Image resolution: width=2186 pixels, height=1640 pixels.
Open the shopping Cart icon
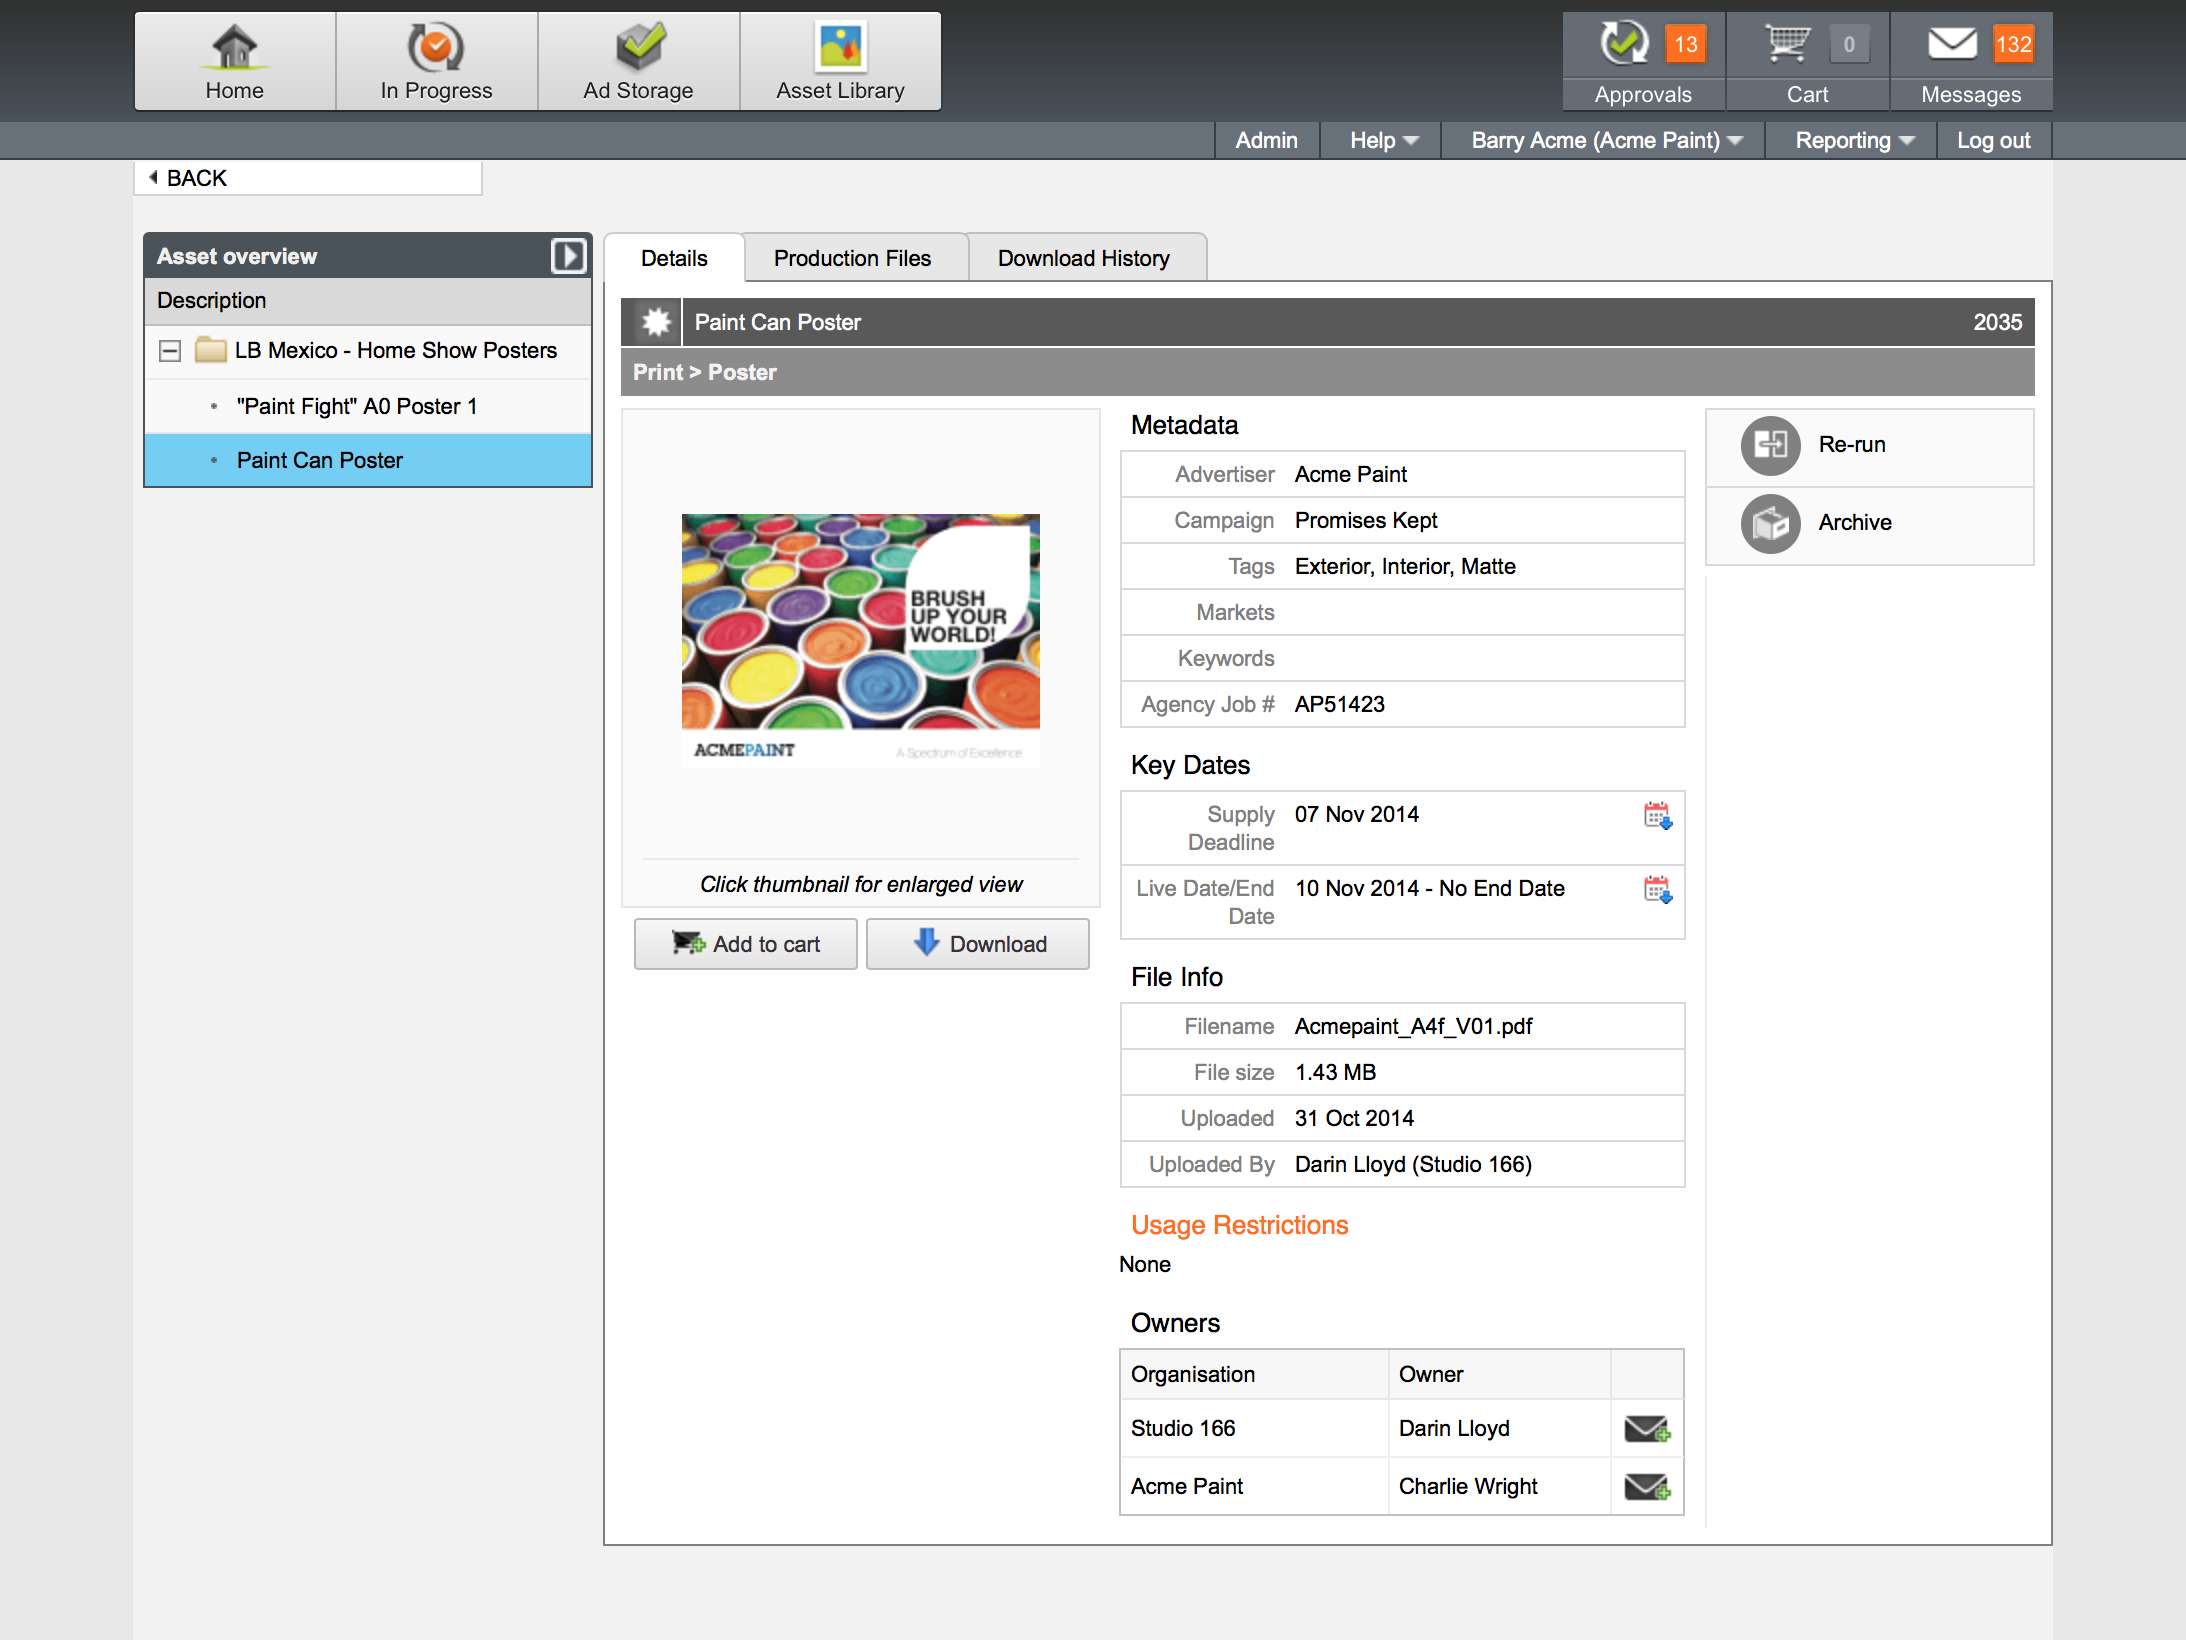pos(1787,43)
